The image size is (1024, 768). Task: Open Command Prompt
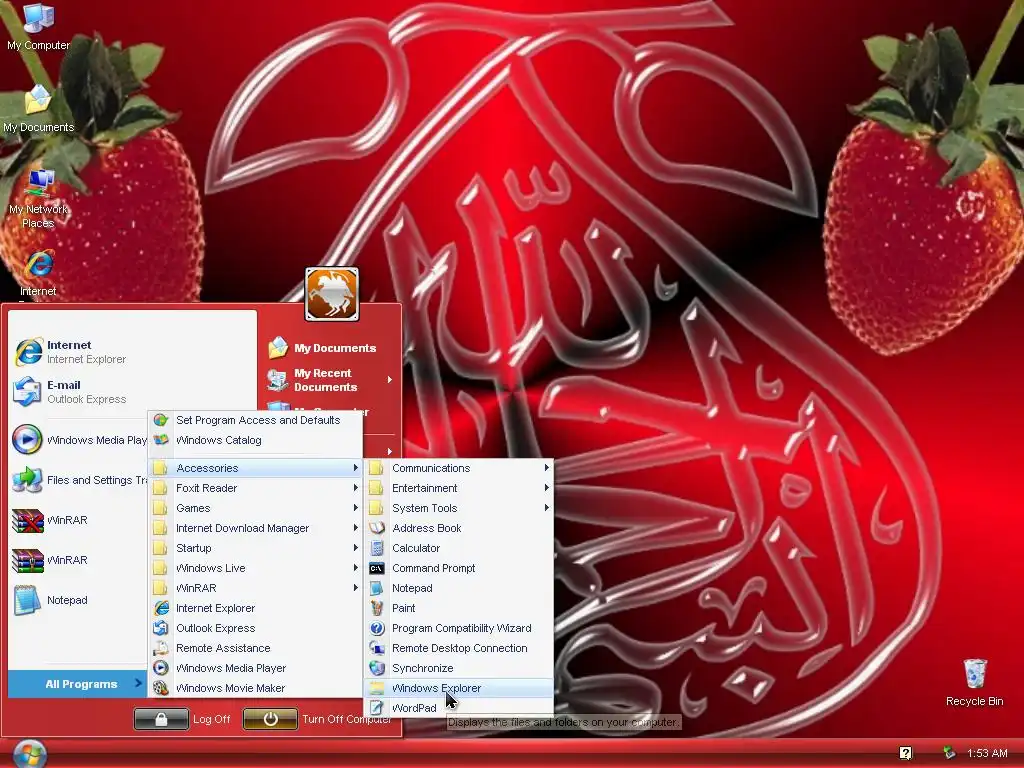tap(459, 568)
